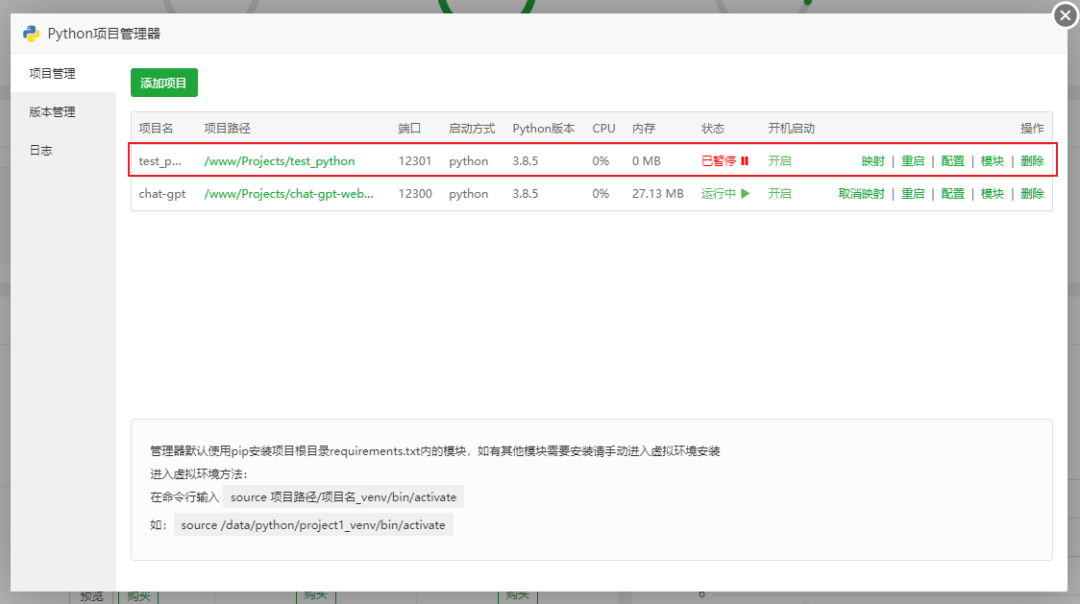
Task: Open the 日志 tab
Action: click(x=41, y=151)
